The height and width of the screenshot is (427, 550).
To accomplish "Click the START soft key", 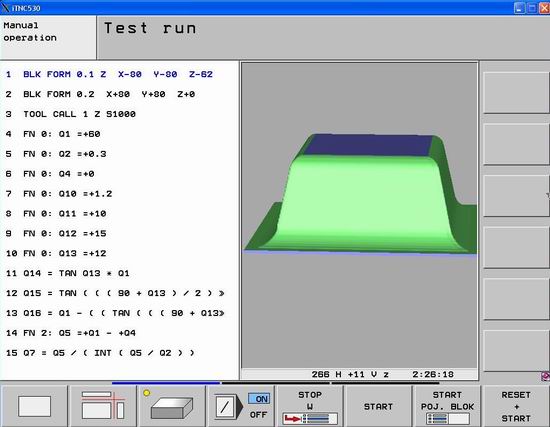I will (378, 406).
